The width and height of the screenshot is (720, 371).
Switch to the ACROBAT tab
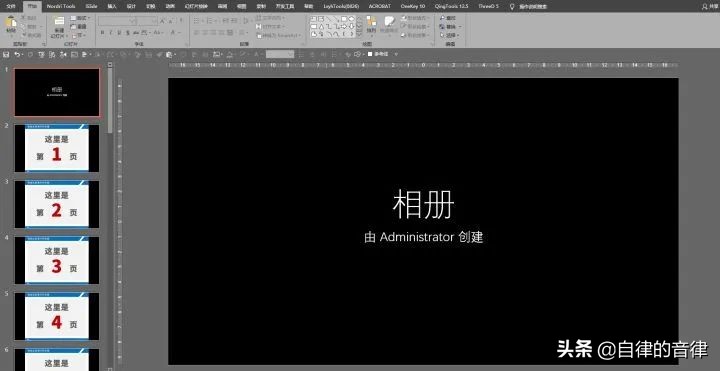[380, 6]
